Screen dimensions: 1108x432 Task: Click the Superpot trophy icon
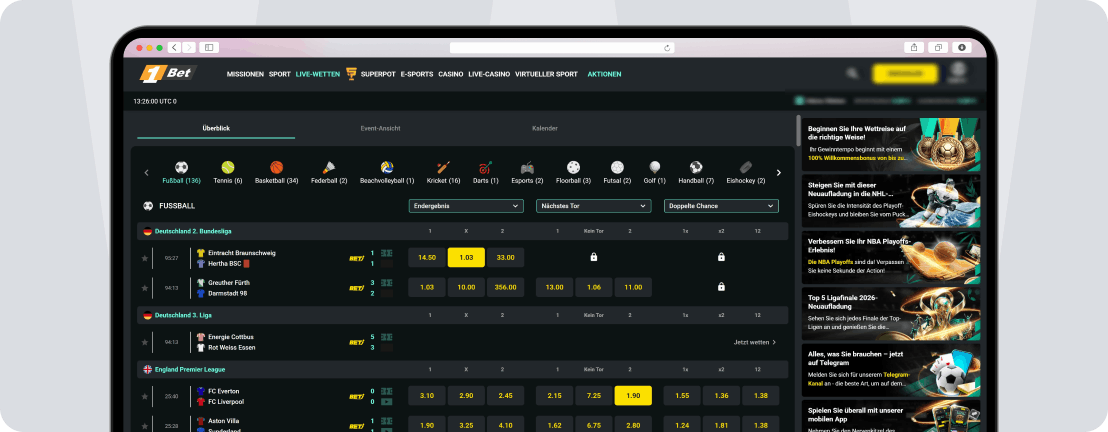[x=351, y=74]
